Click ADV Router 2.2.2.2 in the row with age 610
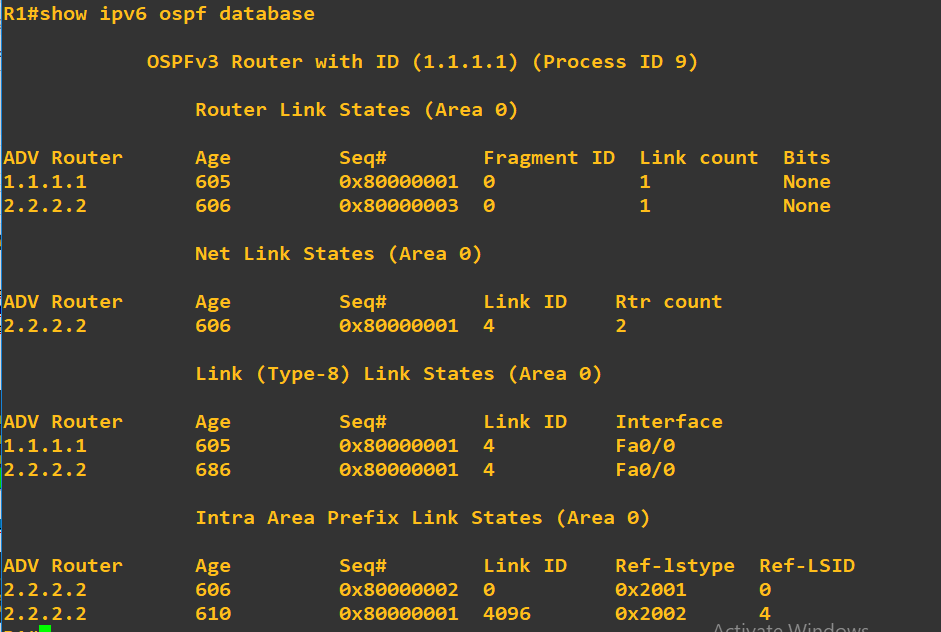This screenshot has width=941, height=632. [x=45, y=614]
